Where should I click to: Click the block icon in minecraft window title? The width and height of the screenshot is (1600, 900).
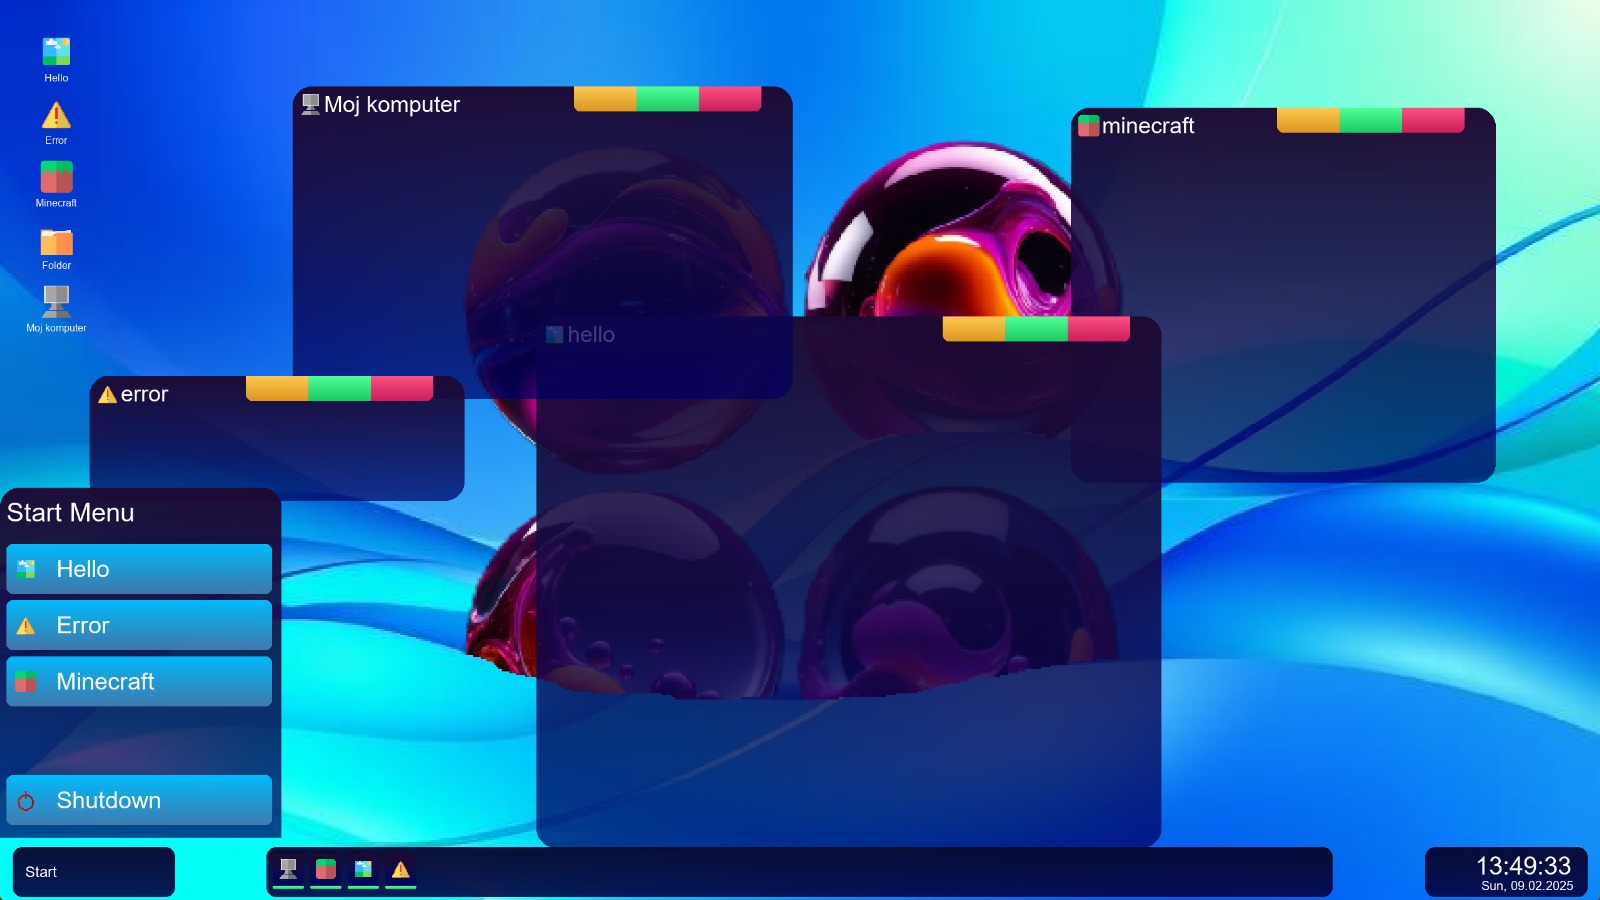(x=1089, y=125)
